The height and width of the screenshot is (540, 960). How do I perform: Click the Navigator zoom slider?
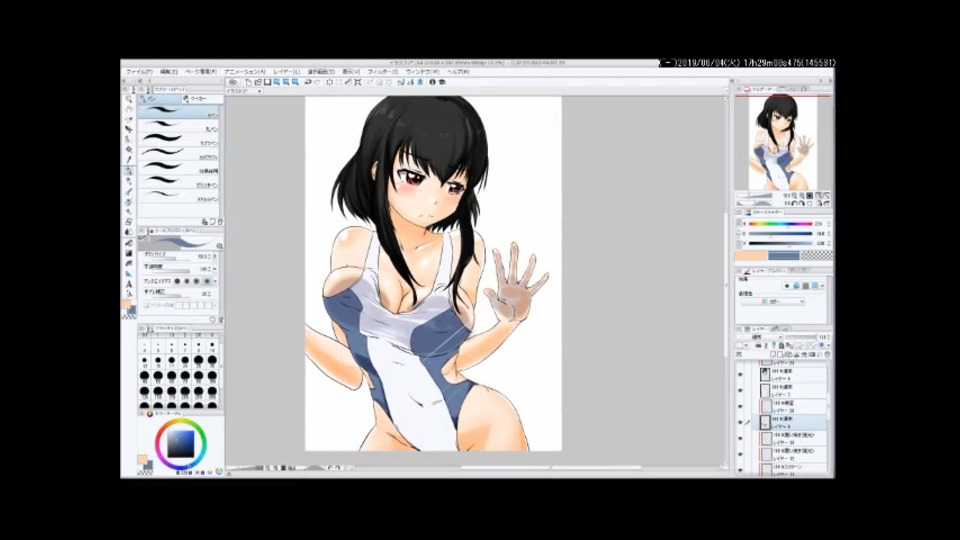[754, 196]
